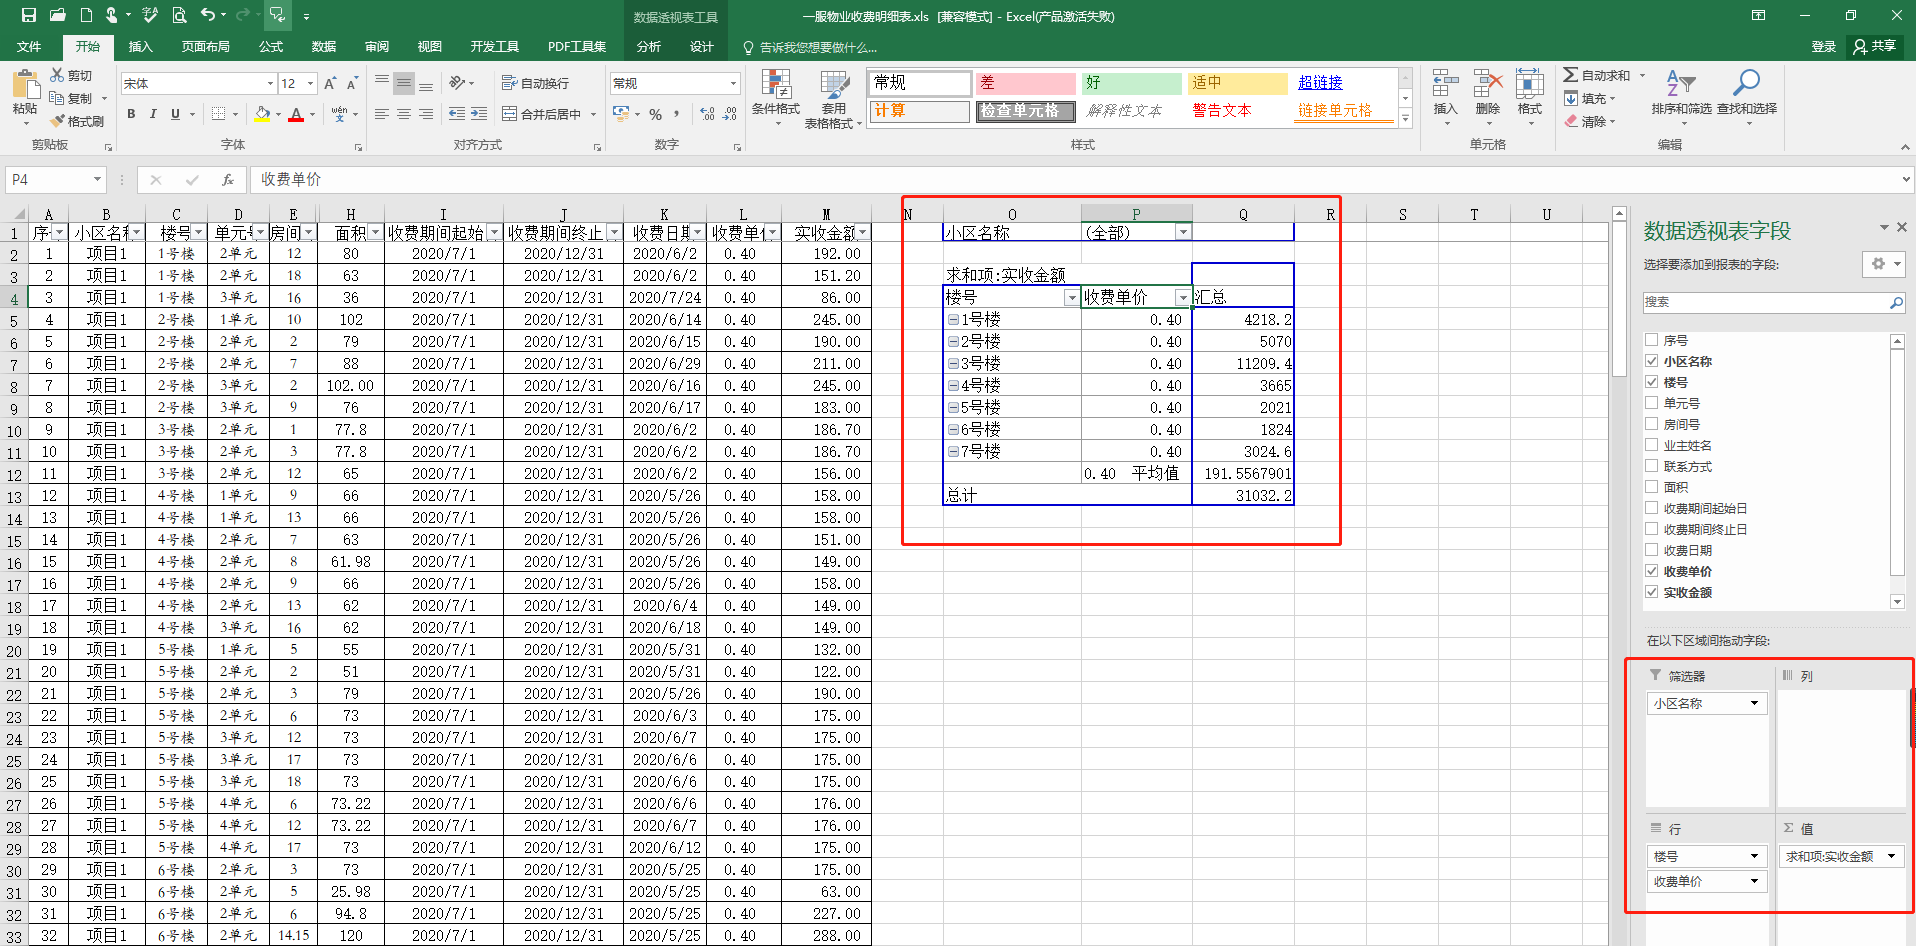Image resolution: width=1916 pixels, height=946 pixels.
Task: Switch to the 插入 ribbon tab
Action: pos(141,47)
